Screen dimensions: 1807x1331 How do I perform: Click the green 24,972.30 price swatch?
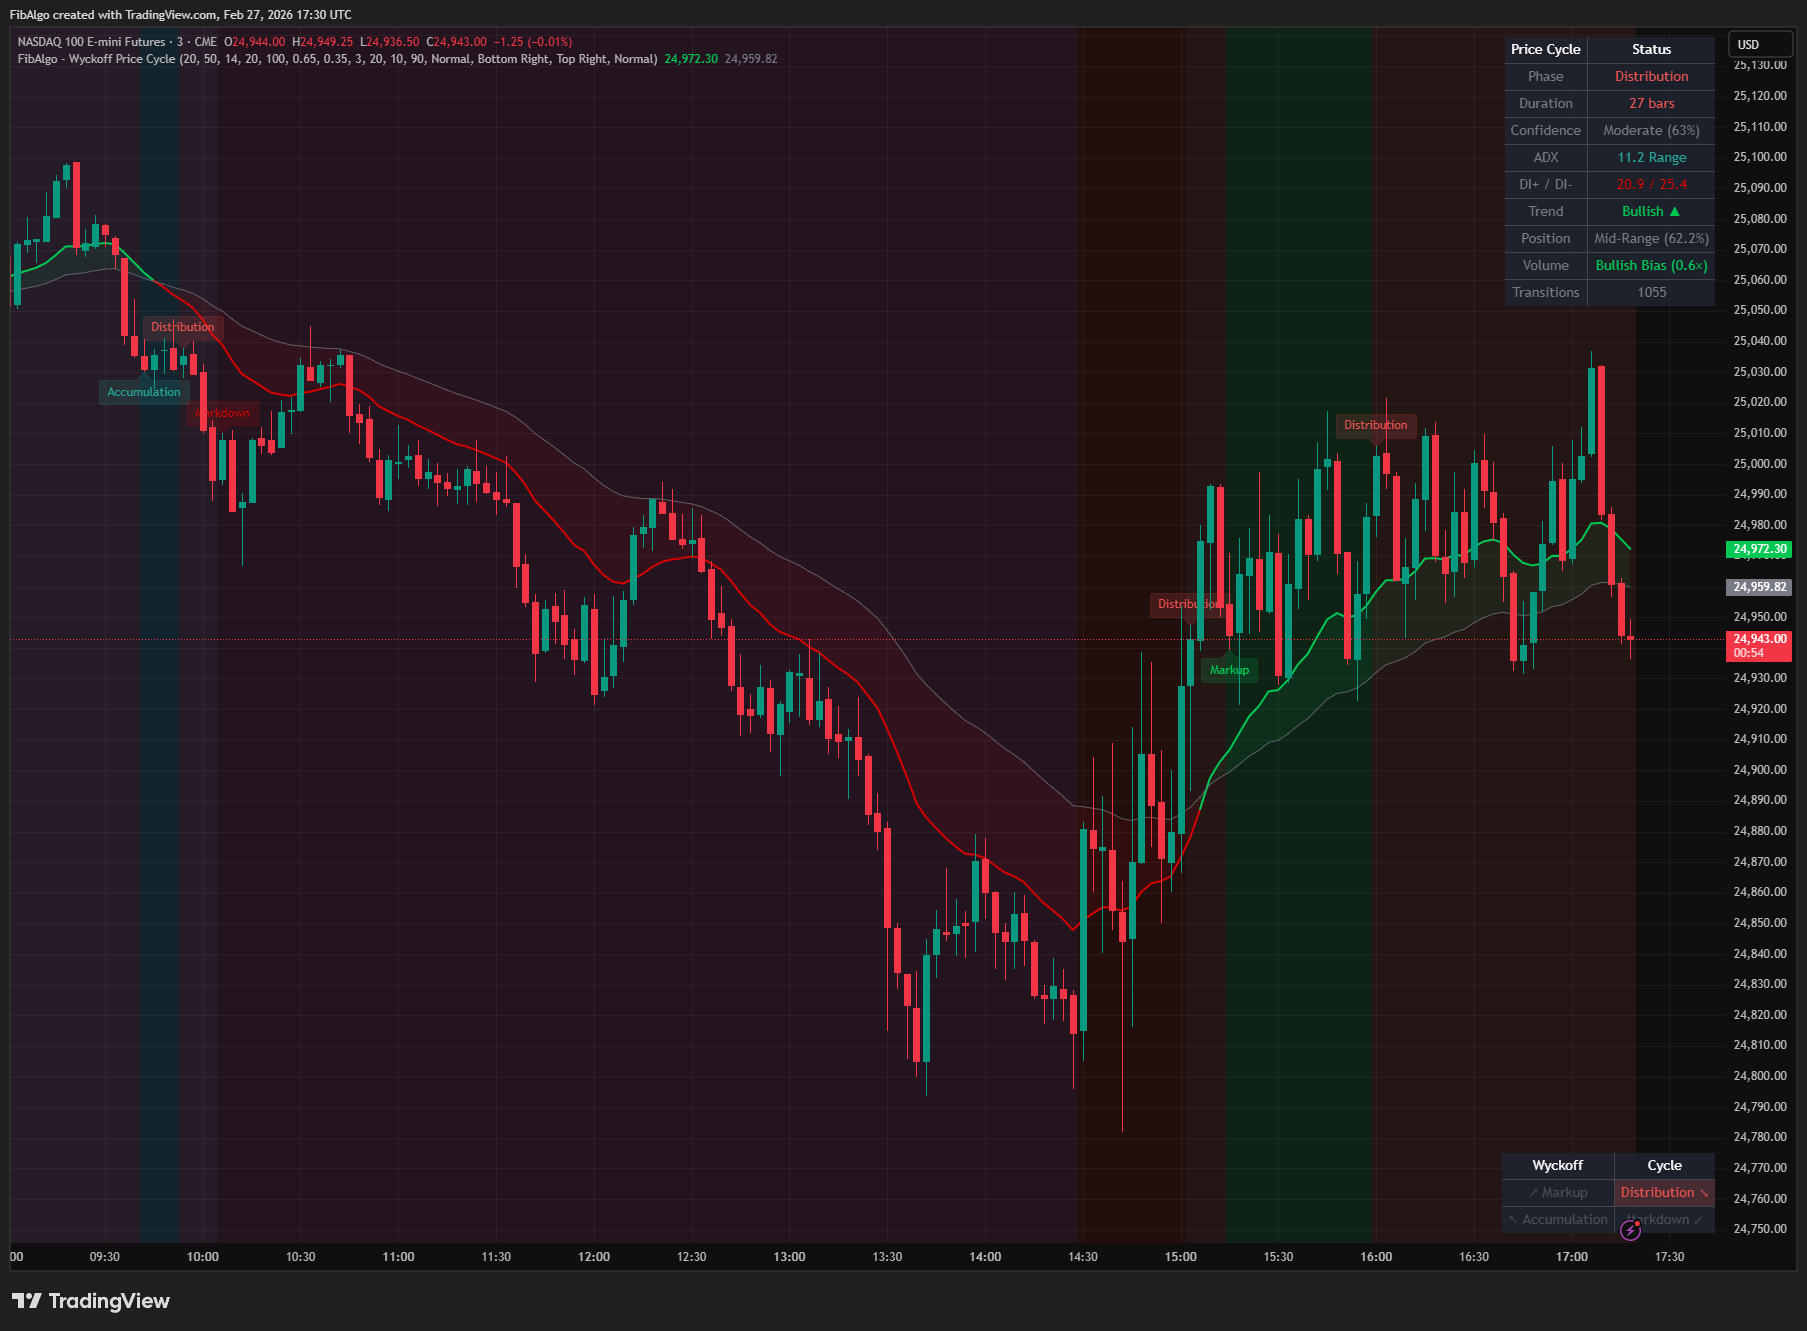point(1758,549)
